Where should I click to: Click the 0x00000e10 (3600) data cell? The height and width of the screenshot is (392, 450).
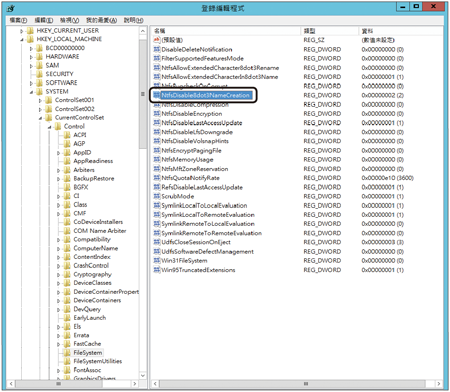coord(387,178)
